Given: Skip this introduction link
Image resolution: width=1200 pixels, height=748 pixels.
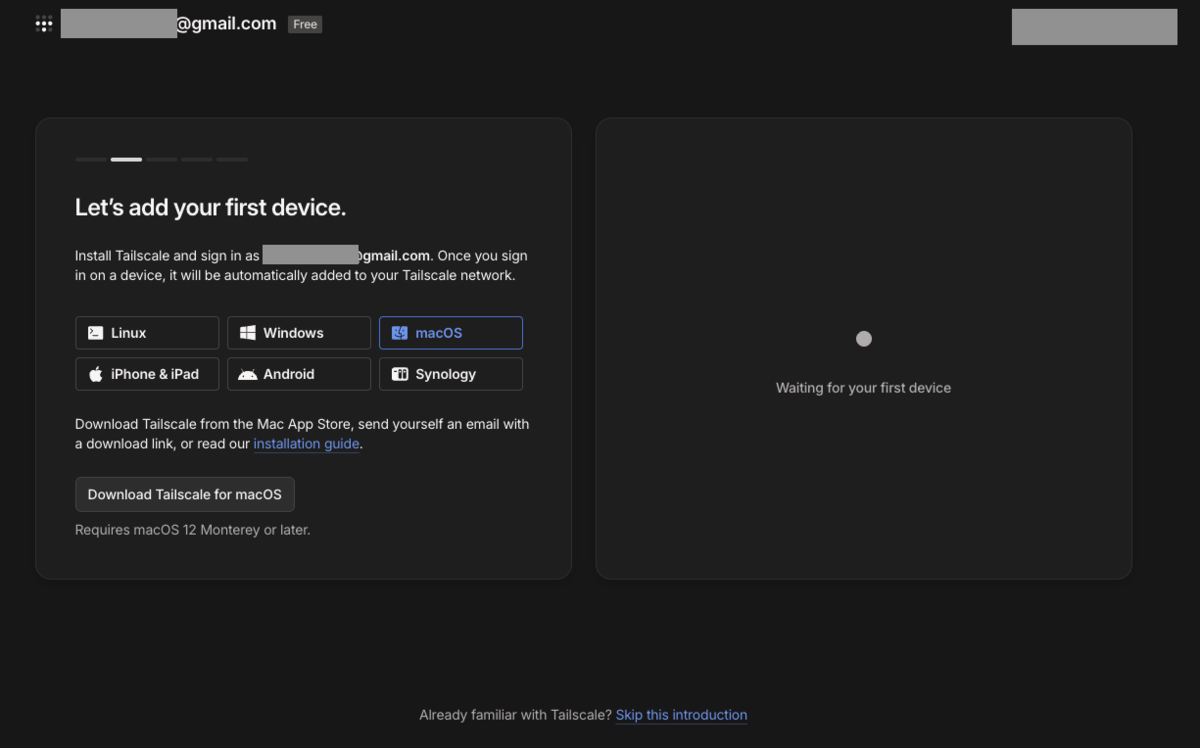Looking at the screenshot, I should coord(681,715).
